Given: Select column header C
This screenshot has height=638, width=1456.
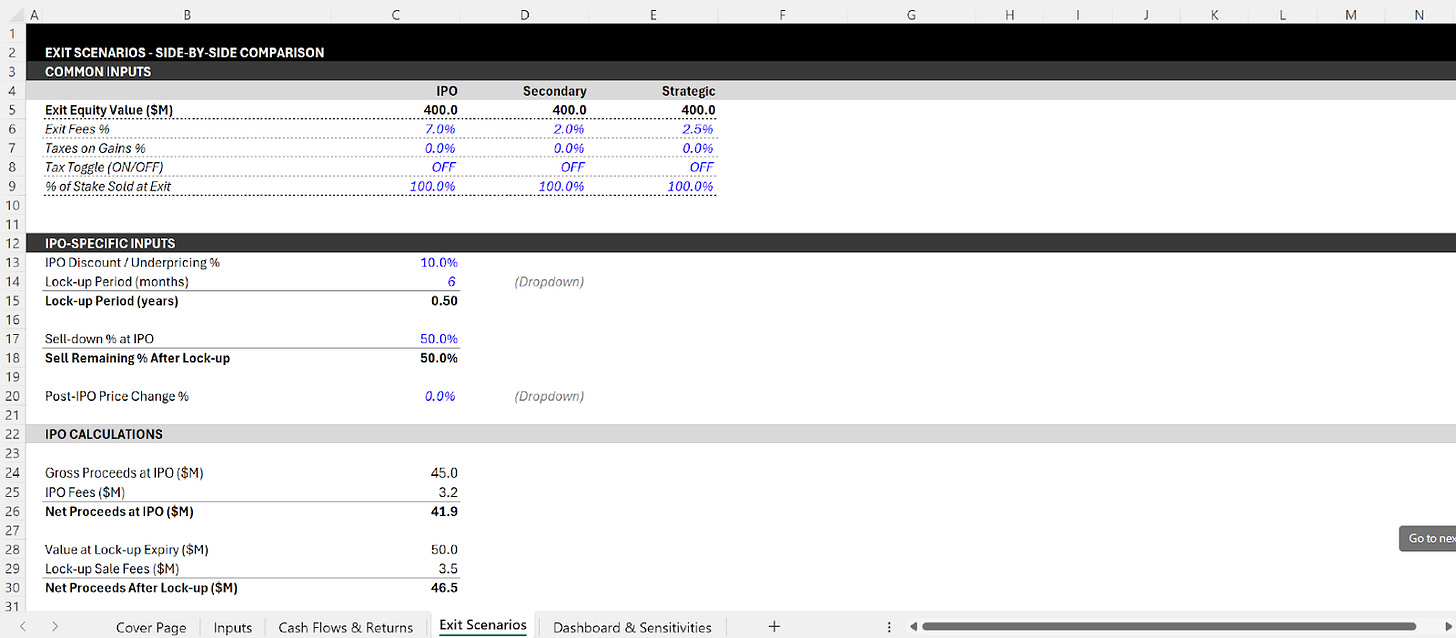Looking at the screenshot, I should tap(395, 14).
